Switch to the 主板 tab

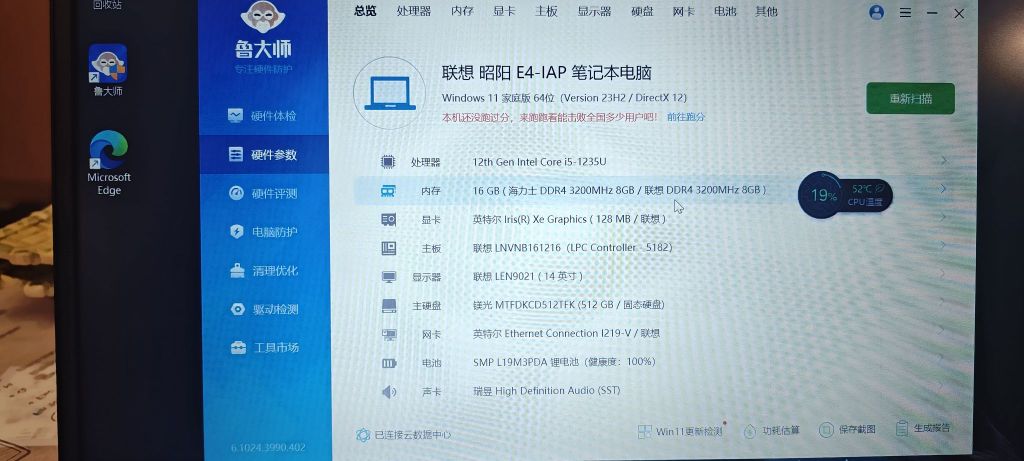pyautogui.click(x=546, y=11)
